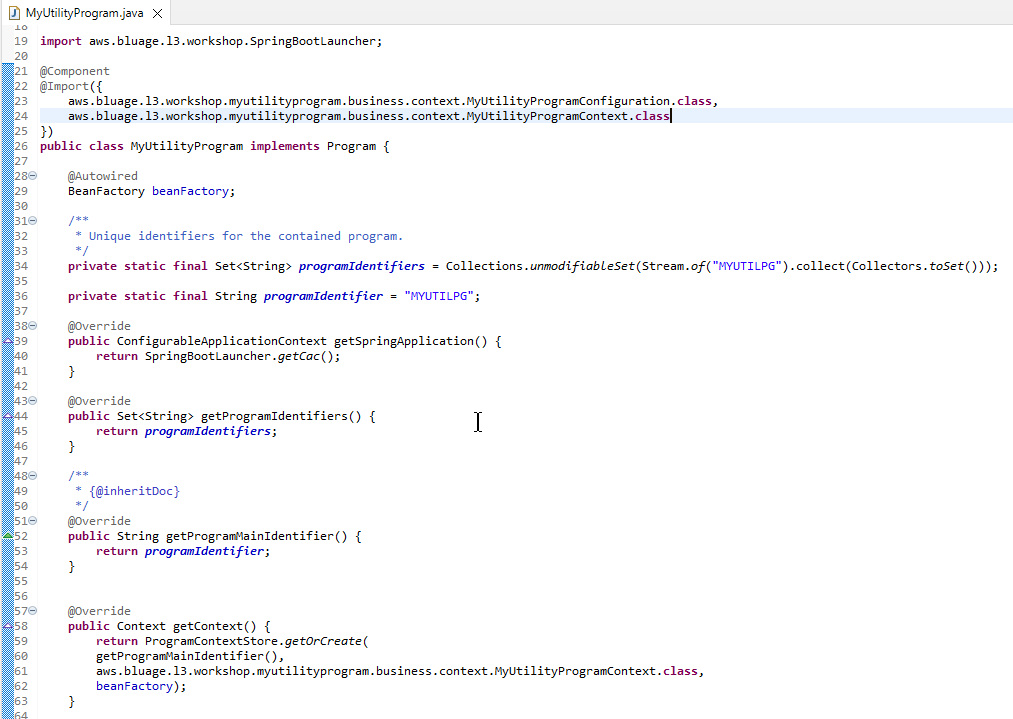Click the green override marker on line 52
The image size is (1013, 719).
(x=8, y=536)
